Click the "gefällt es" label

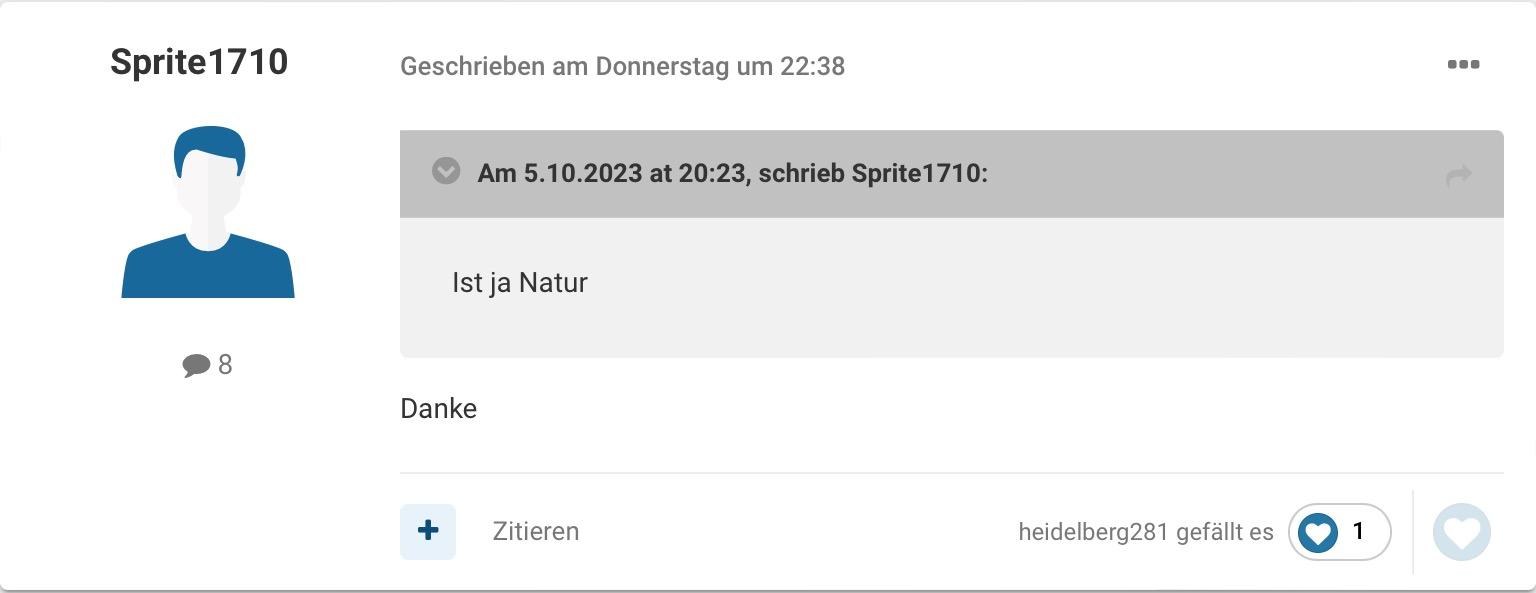click(x=1225, y=532)
